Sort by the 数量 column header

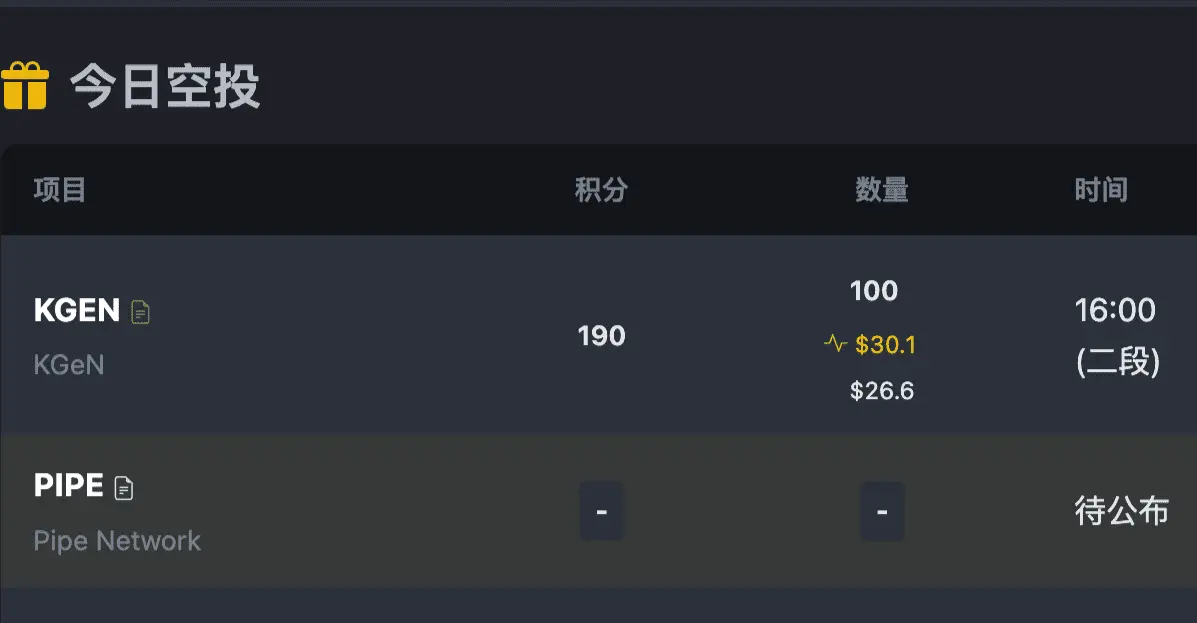click(x=882, y=189)
